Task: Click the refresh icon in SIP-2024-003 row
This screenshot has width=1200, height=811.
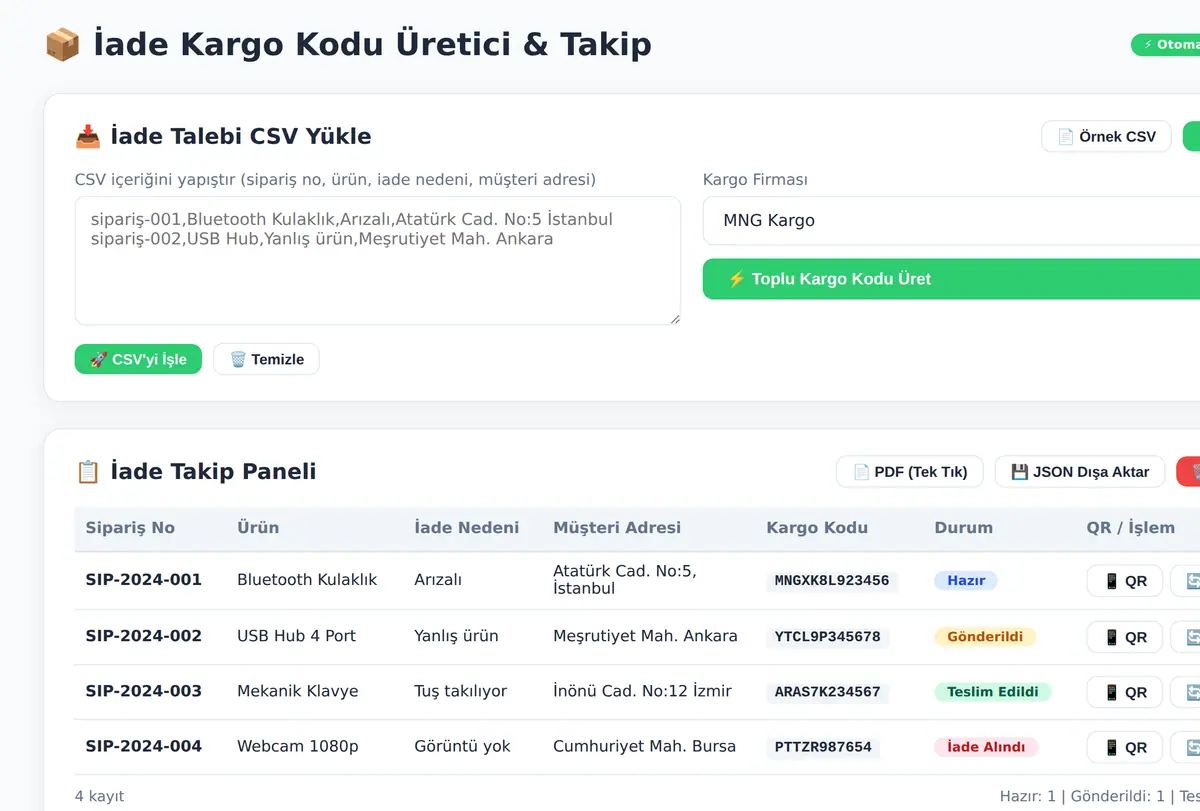Action: click(1187, 692)
